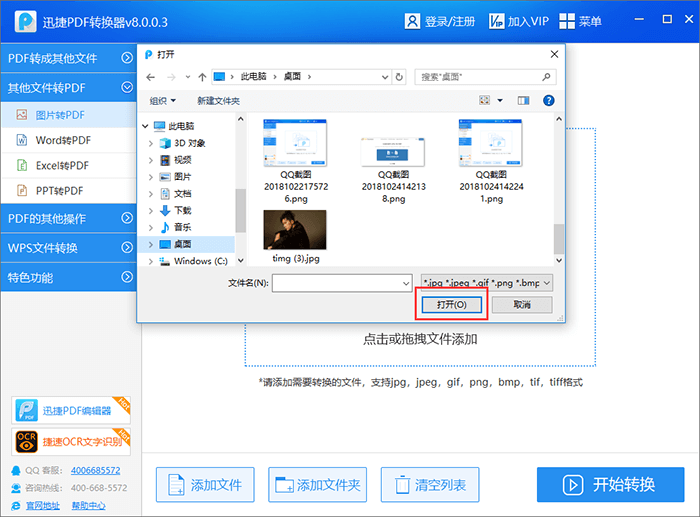Screen dimensions: 700x517
Task: Expand the PDF转成其他文件 section
Action: click(x=127, y=58)
